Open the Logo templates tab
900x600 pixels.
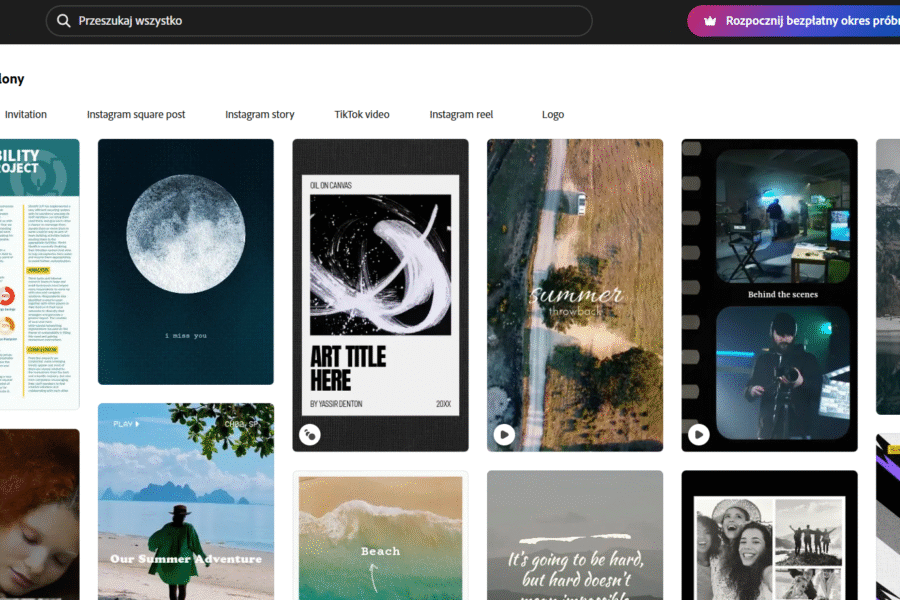point(553,114)
